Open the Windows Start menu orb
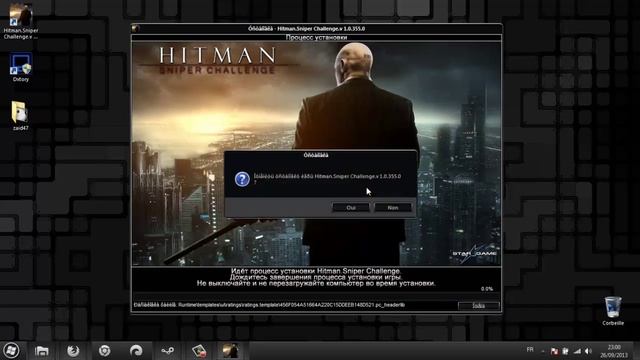Screen dimensions: 640x360 point(11,351)
